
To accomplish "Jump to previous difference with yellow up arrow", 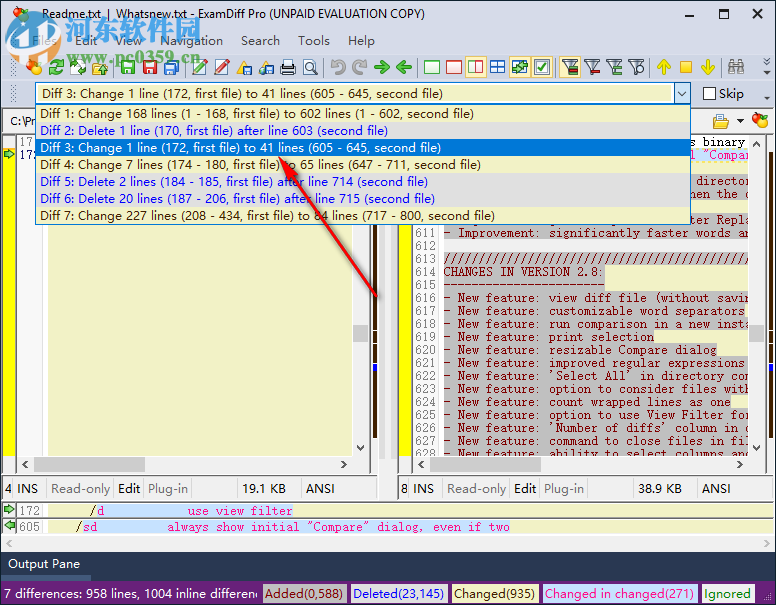I will [x=664, y=68].
